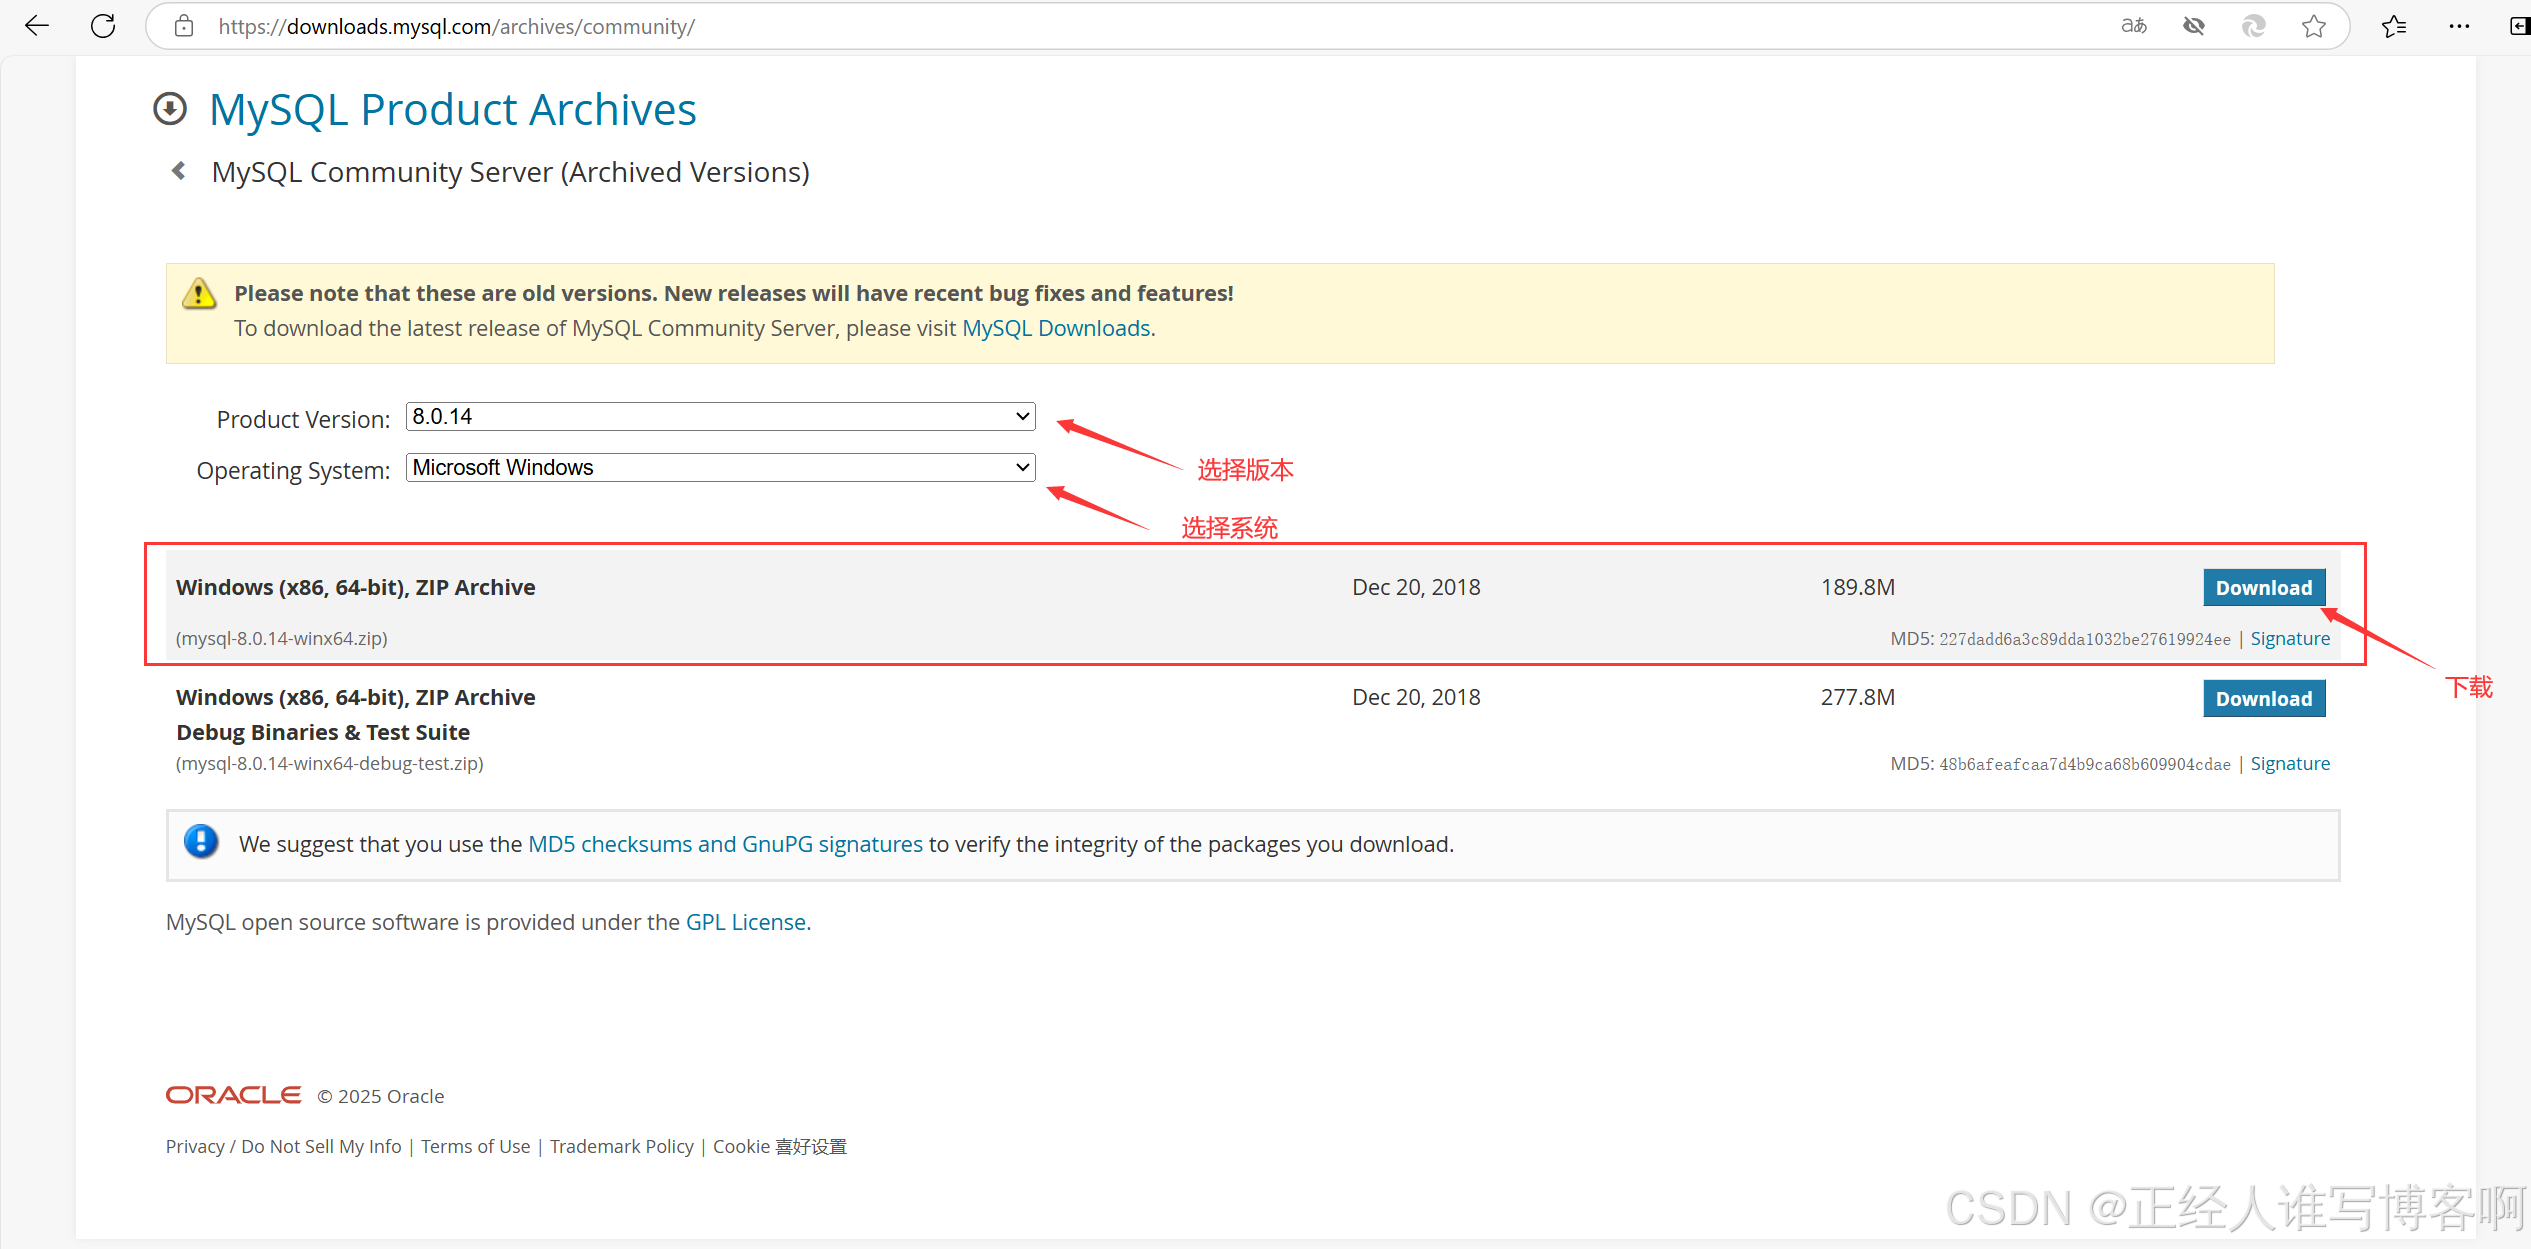The height and width of the screenshot is (1249, 2531).
Task: Reload the current page
Action: (x=103, y=26)
